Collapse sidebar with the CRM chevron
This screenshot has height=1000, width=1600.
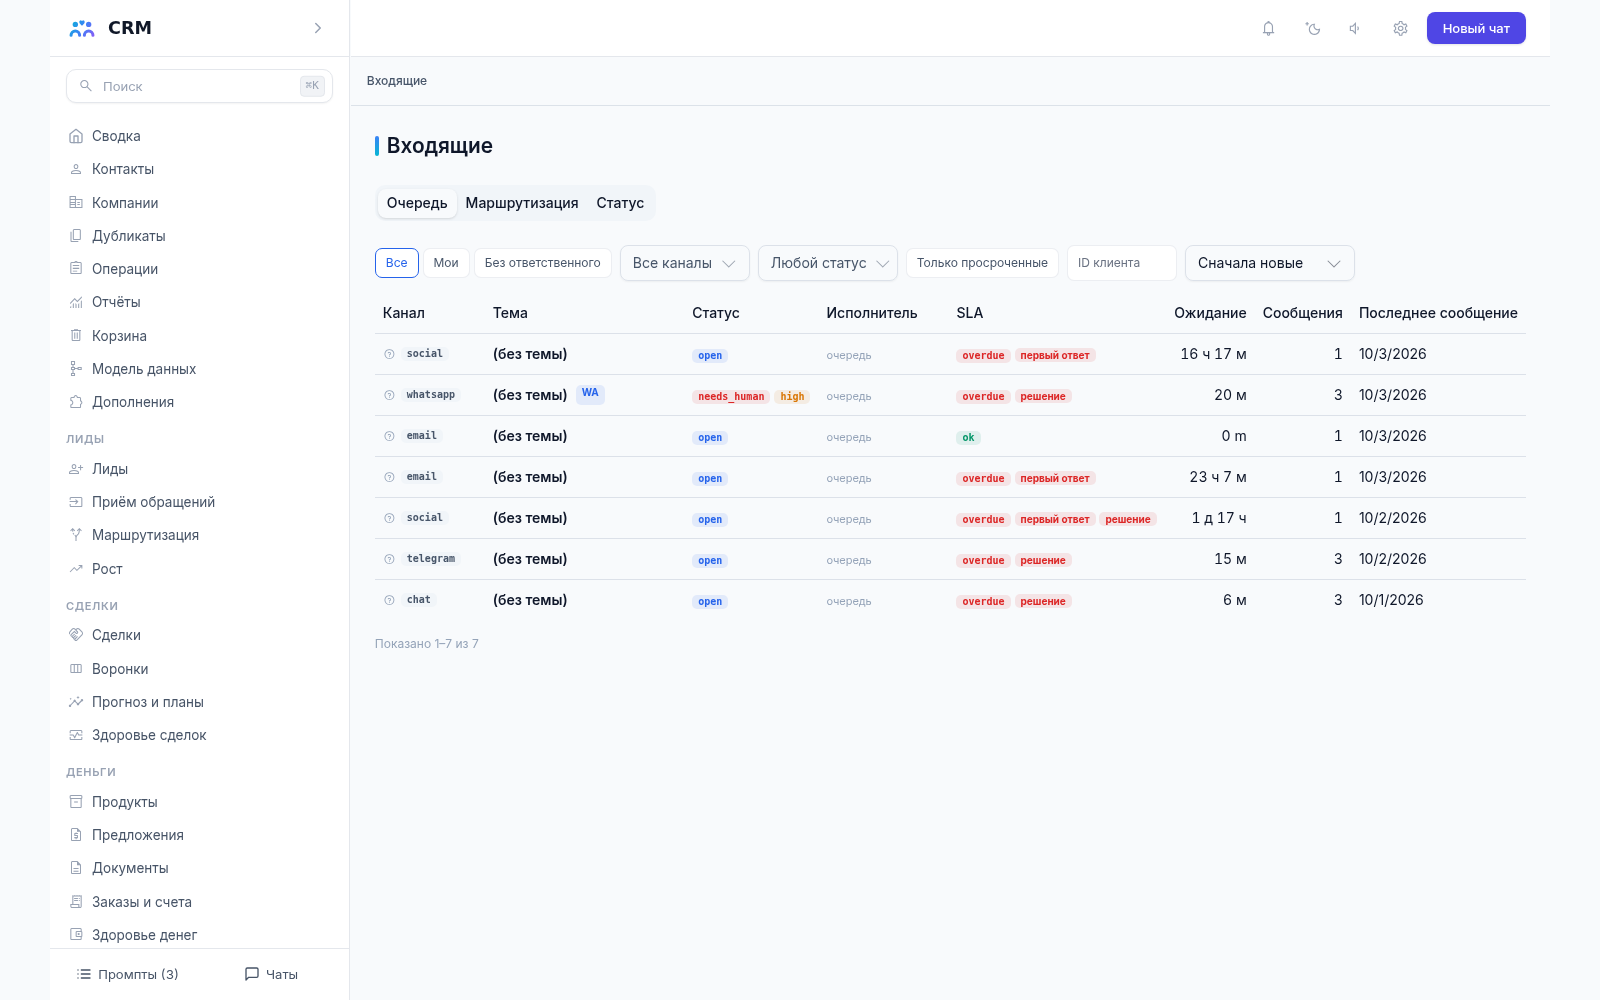click(318, 28)
